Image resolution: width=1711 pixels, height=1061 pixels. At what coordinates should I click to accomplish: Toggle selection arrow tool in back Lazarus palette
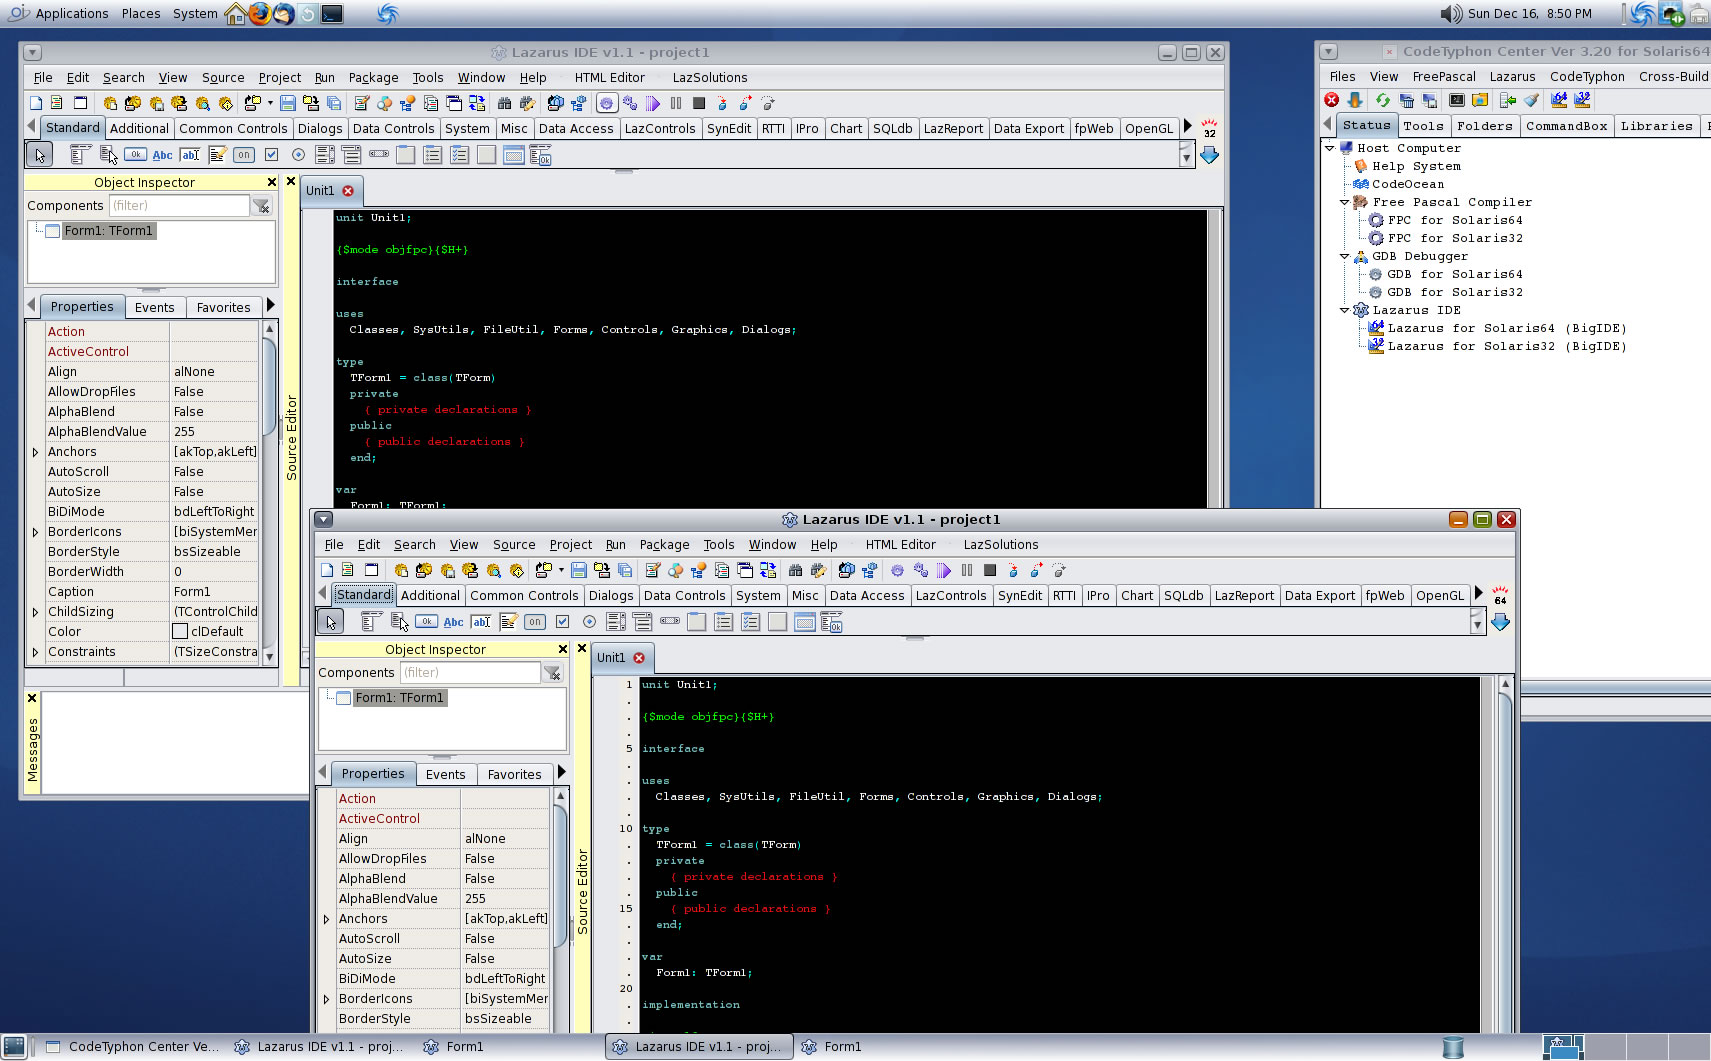pos(39,155)
